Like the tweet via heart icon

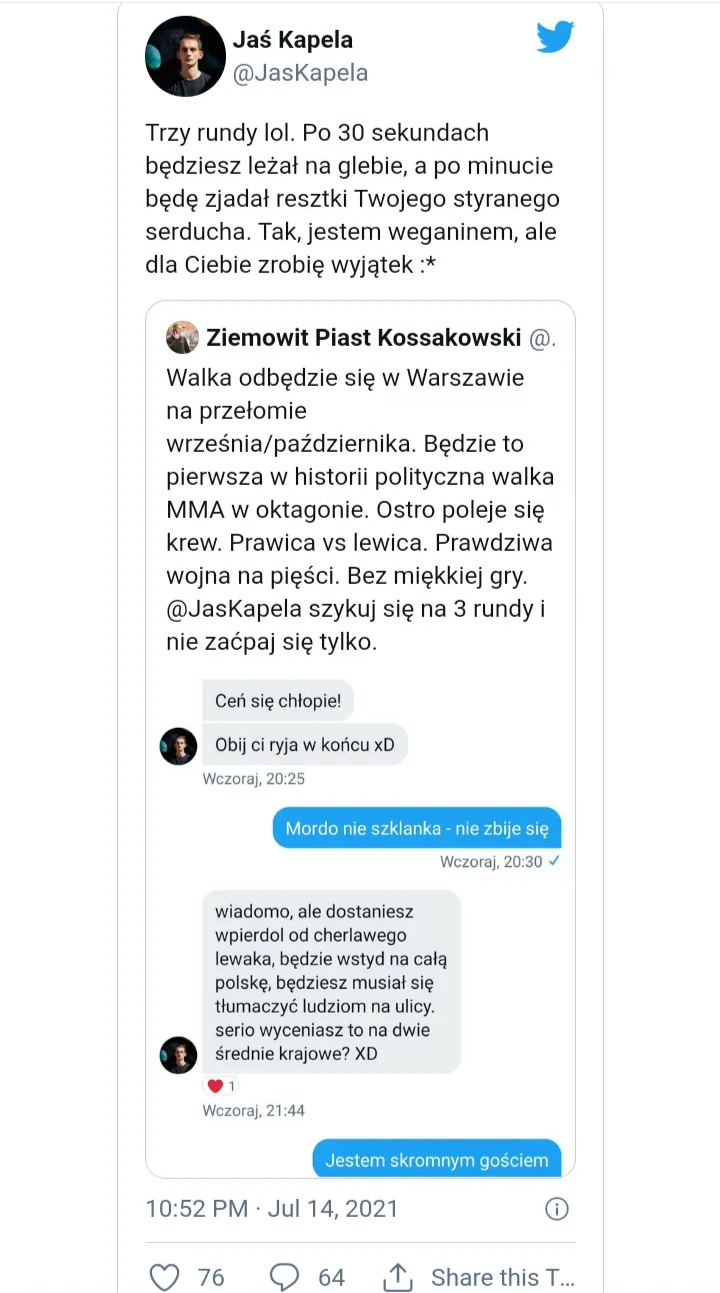click(164, 1277)
